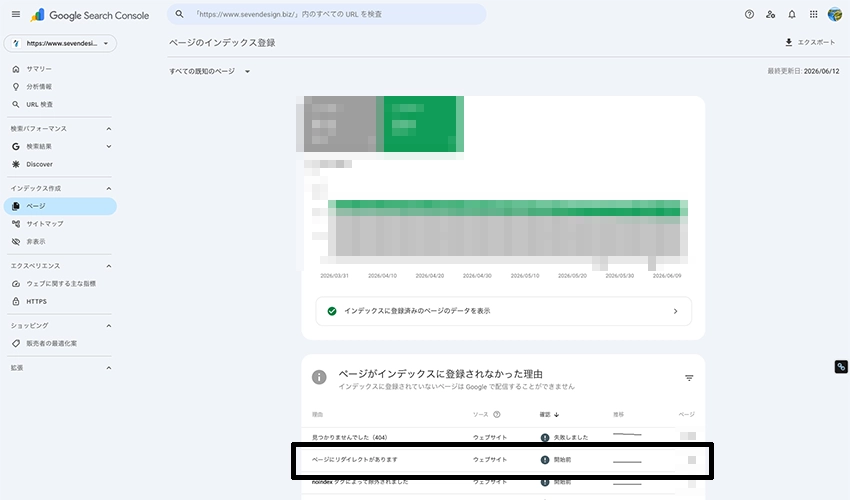Open the Google apps grid

coord(814,15)
